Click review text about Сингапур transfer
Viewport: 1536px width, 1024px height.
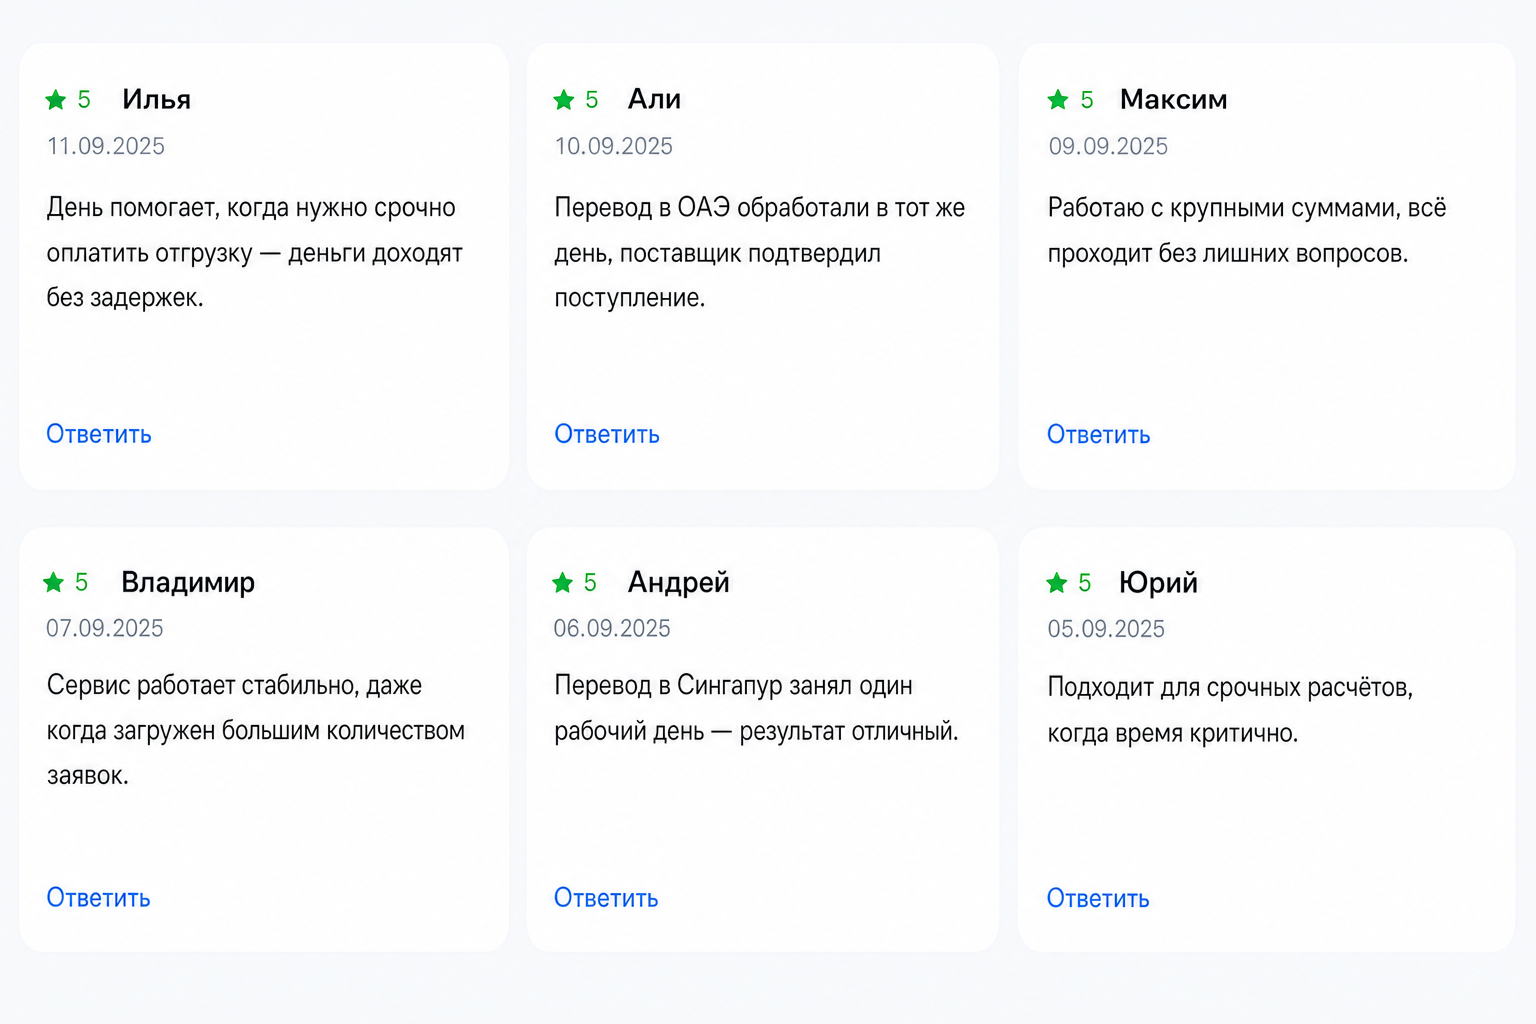(756, 708)
